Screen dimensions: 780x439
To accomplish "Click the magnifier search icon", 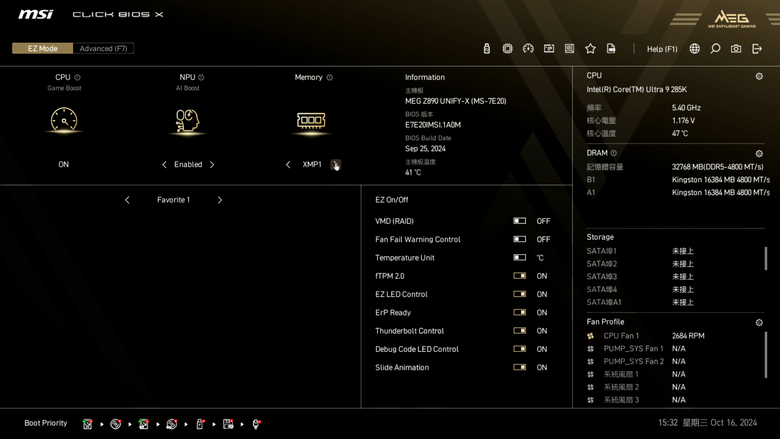I will tap(715, 48).
